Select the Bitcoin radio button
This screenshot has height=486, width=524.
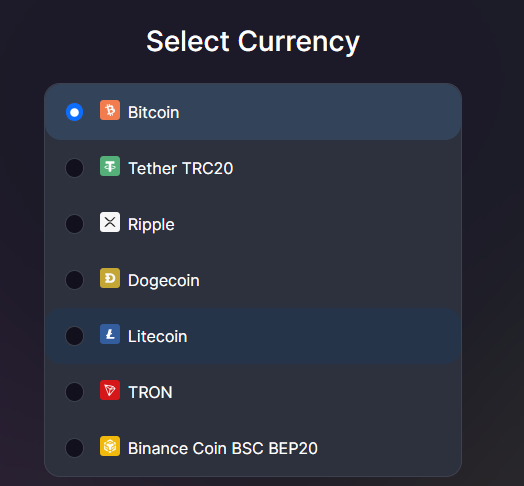tap(75, 112)
